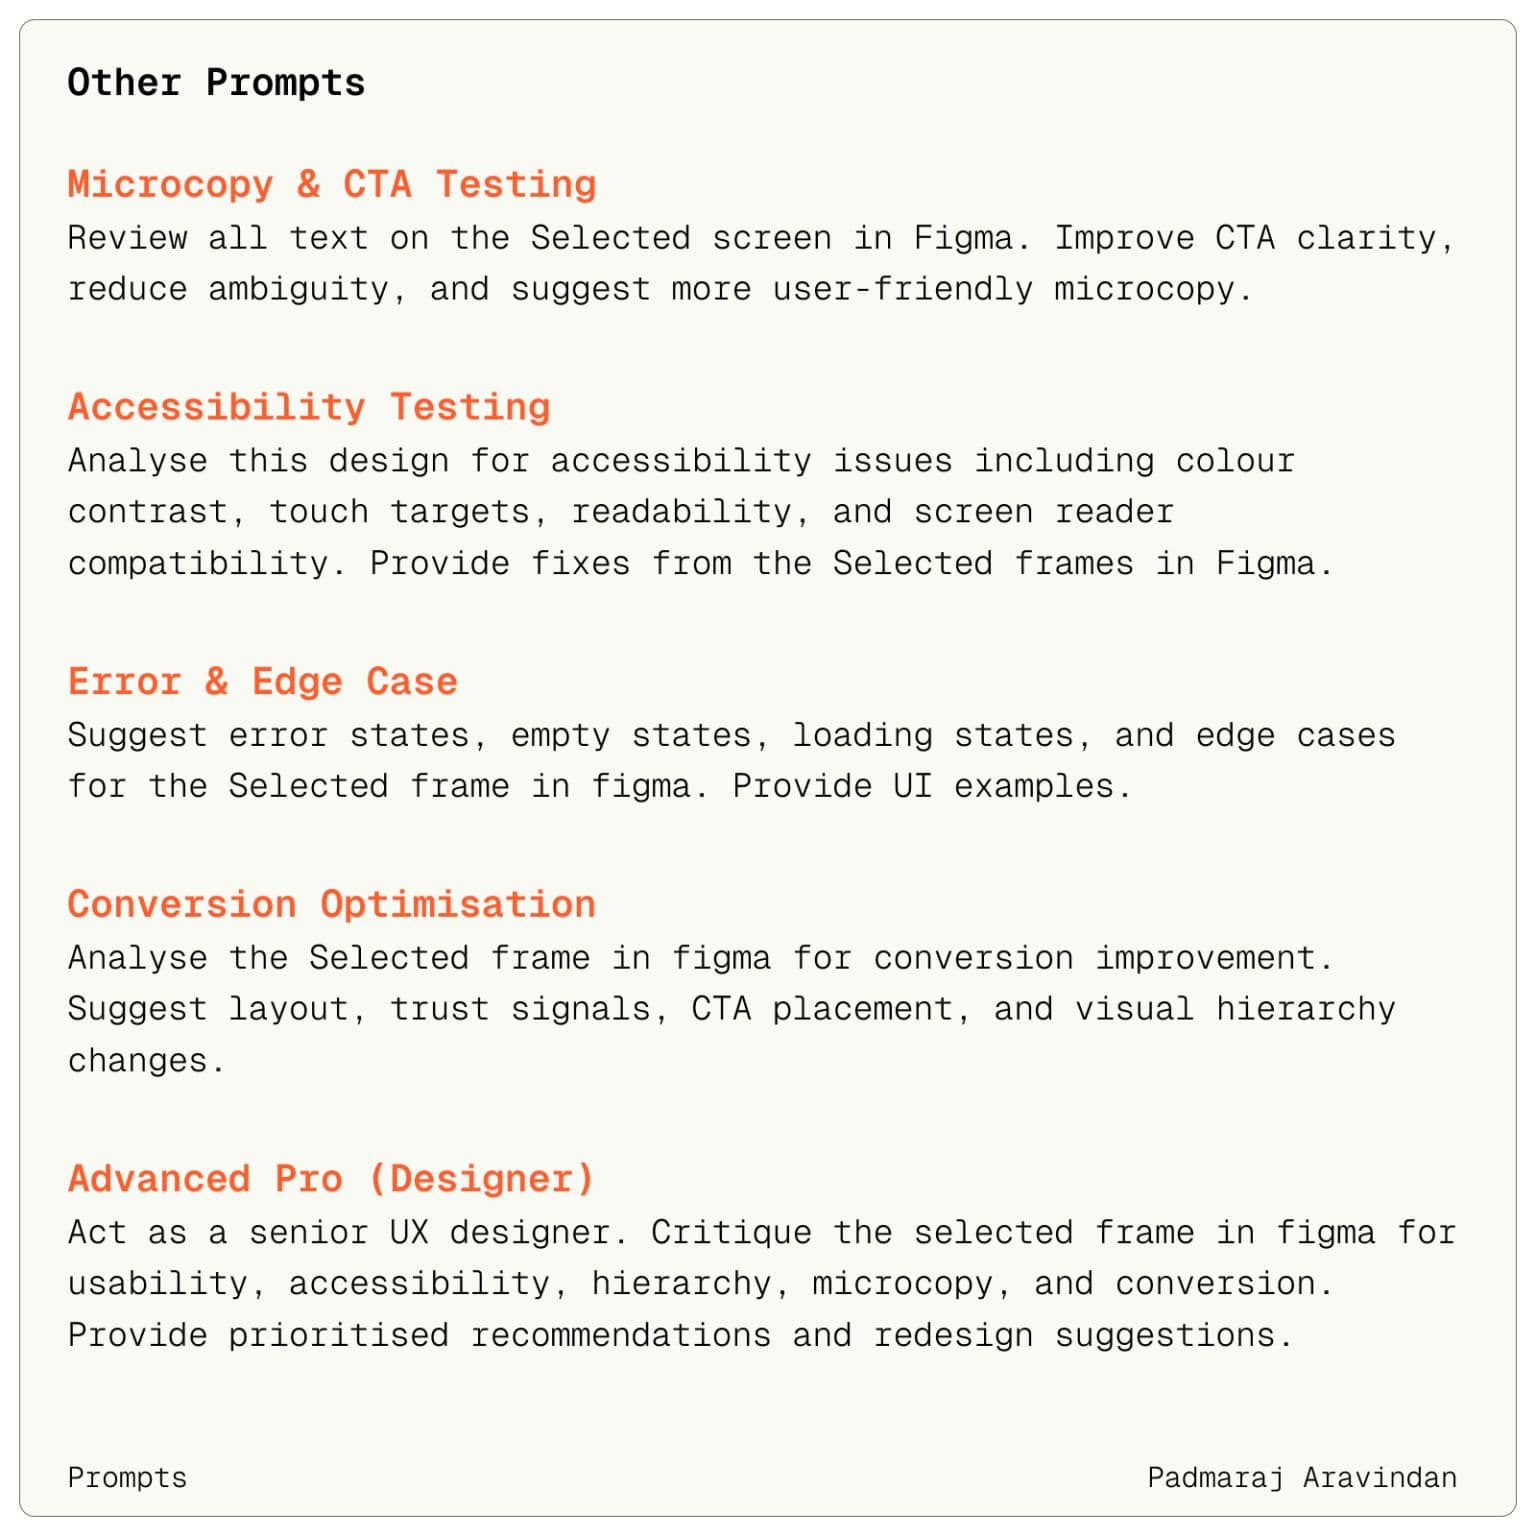Click the 'Analyse the Selected frame' conversion line
The image size is (1536, 1536).
pyautogui.click(x=700, y=958)
